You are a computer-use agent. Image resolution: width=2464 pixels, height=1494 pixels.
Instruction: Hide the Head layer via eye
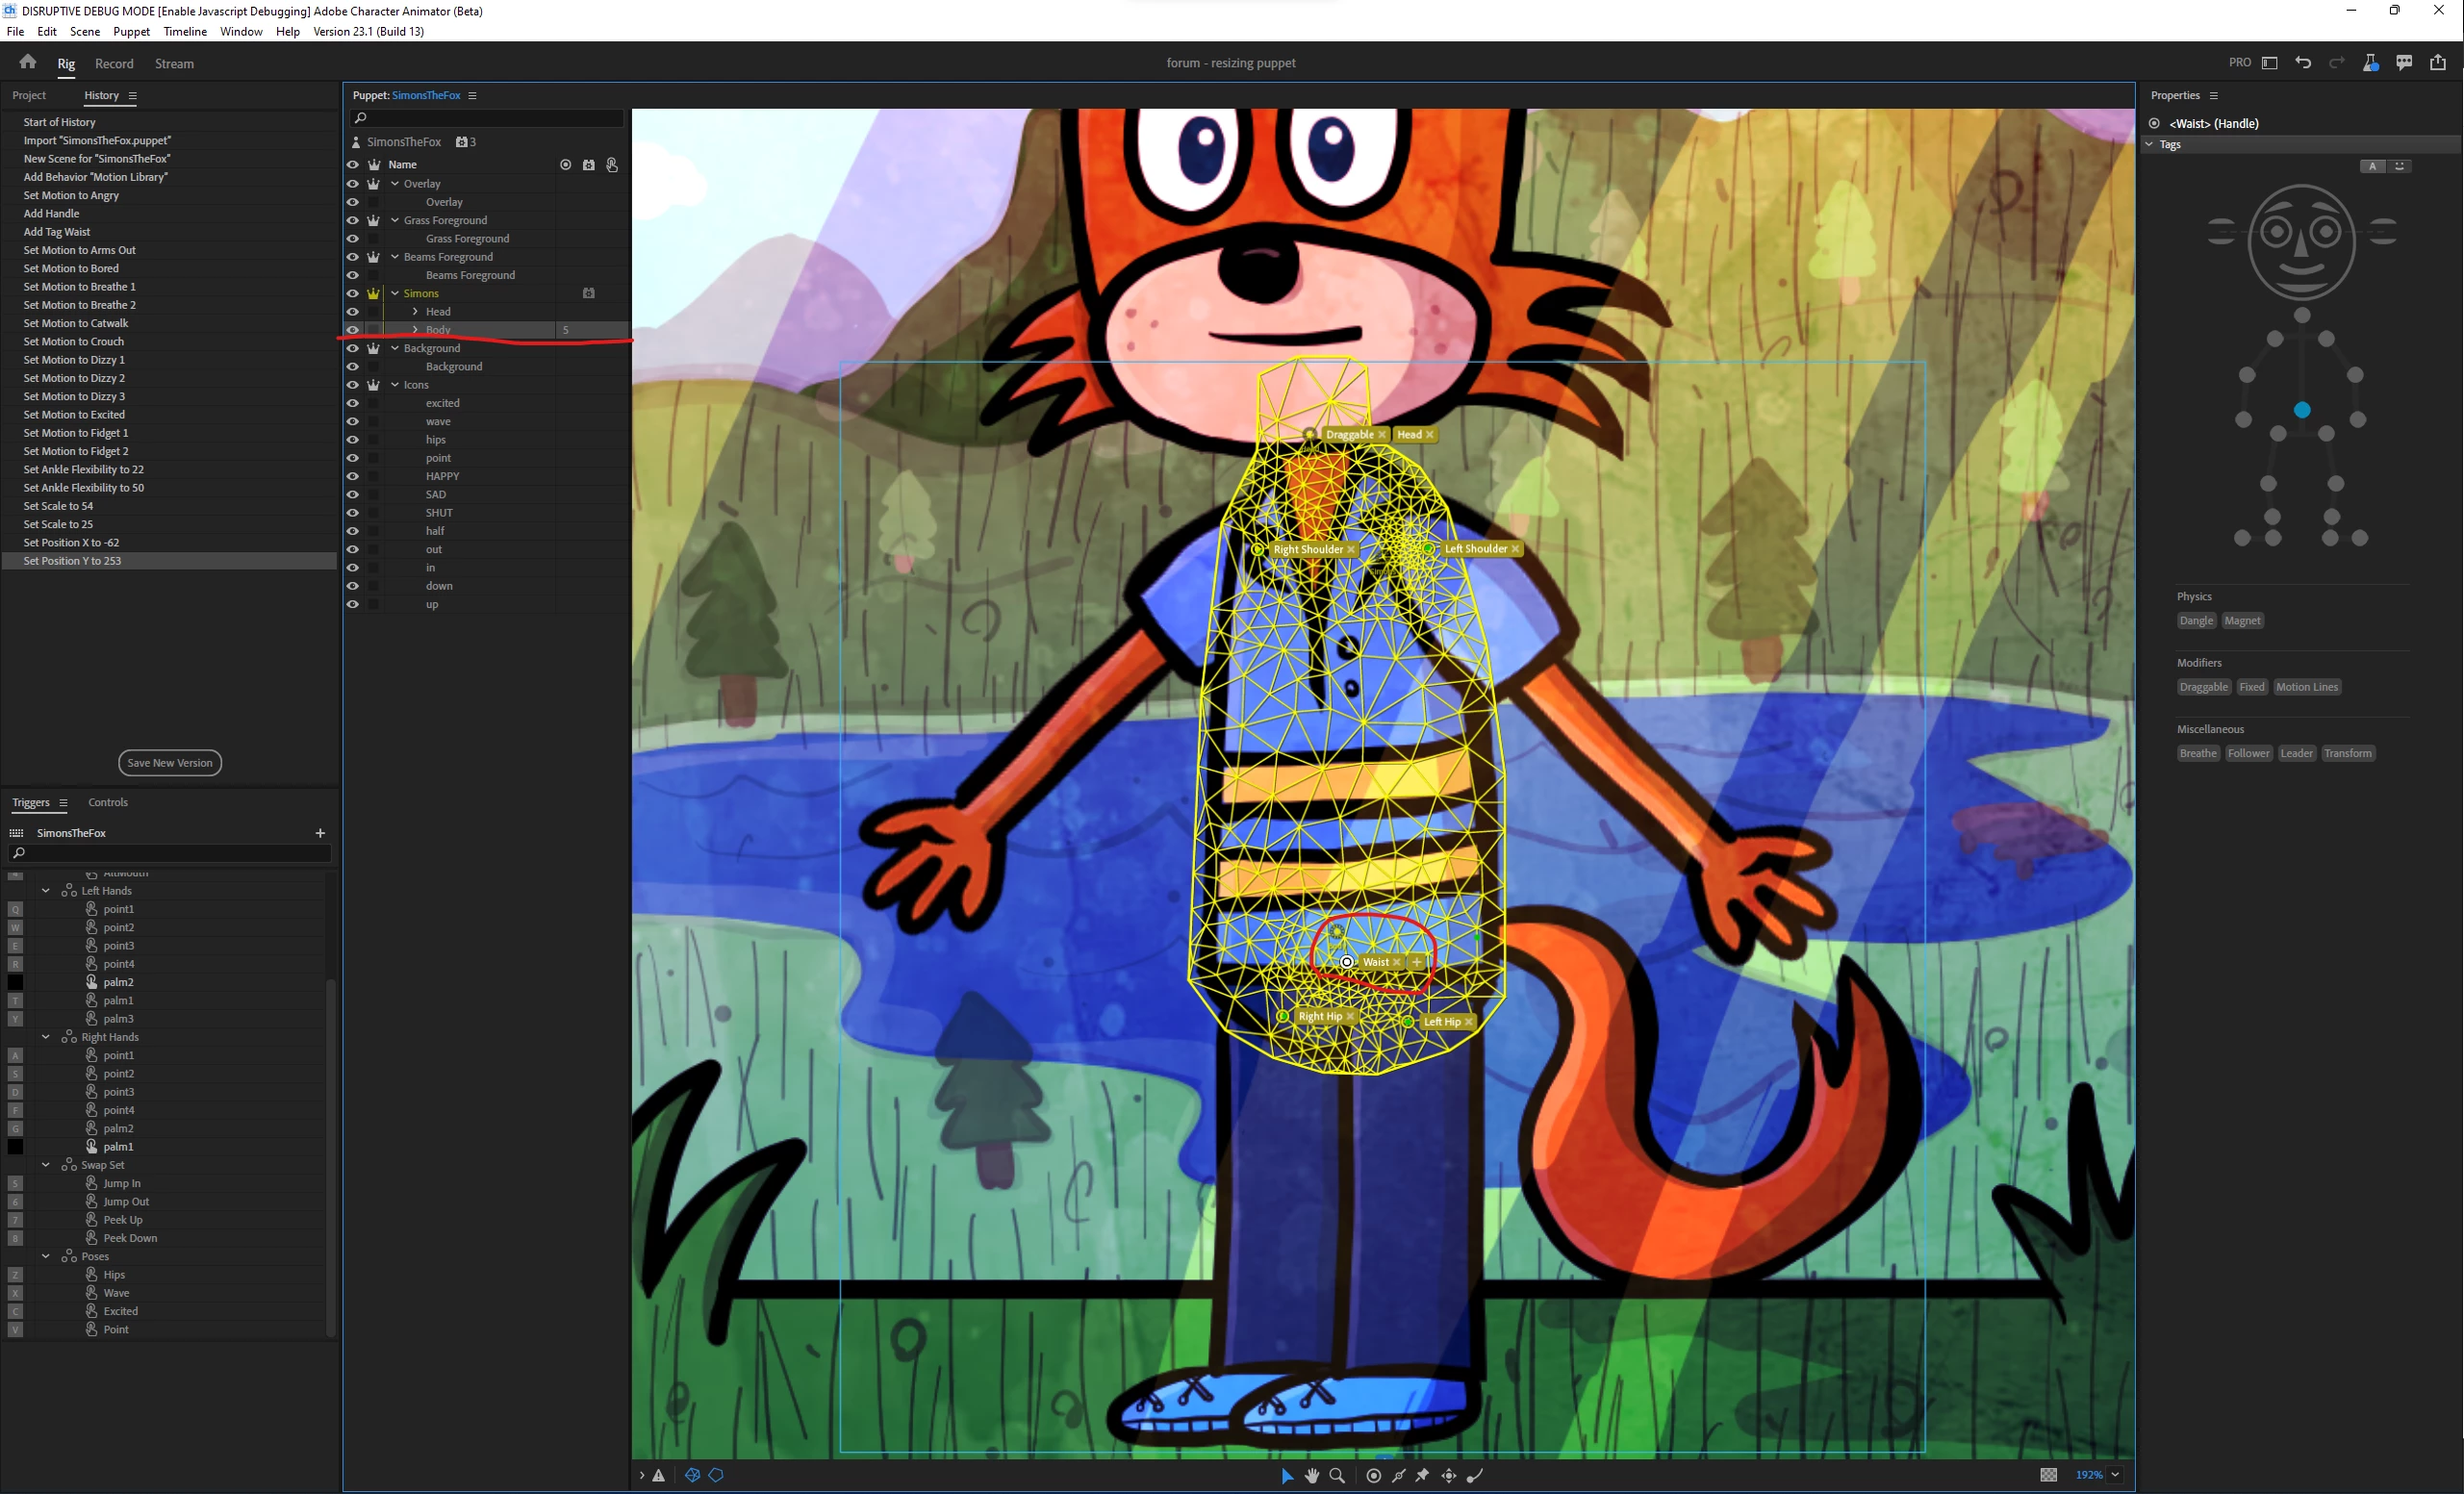pyautogui.click(x=353, y=312)
